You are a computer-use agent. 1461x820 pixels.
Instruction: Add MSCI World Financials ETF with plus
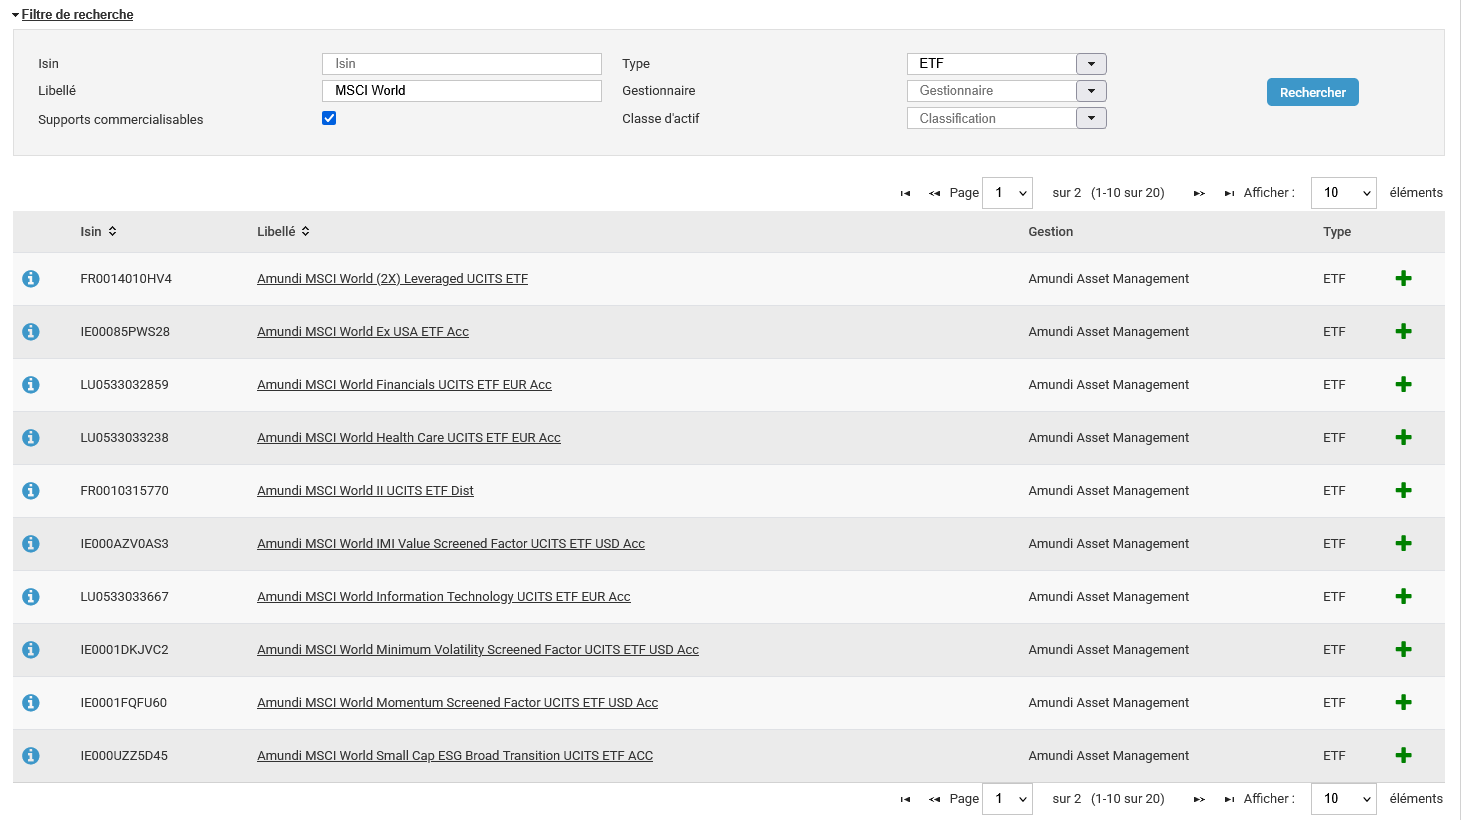1403,385
